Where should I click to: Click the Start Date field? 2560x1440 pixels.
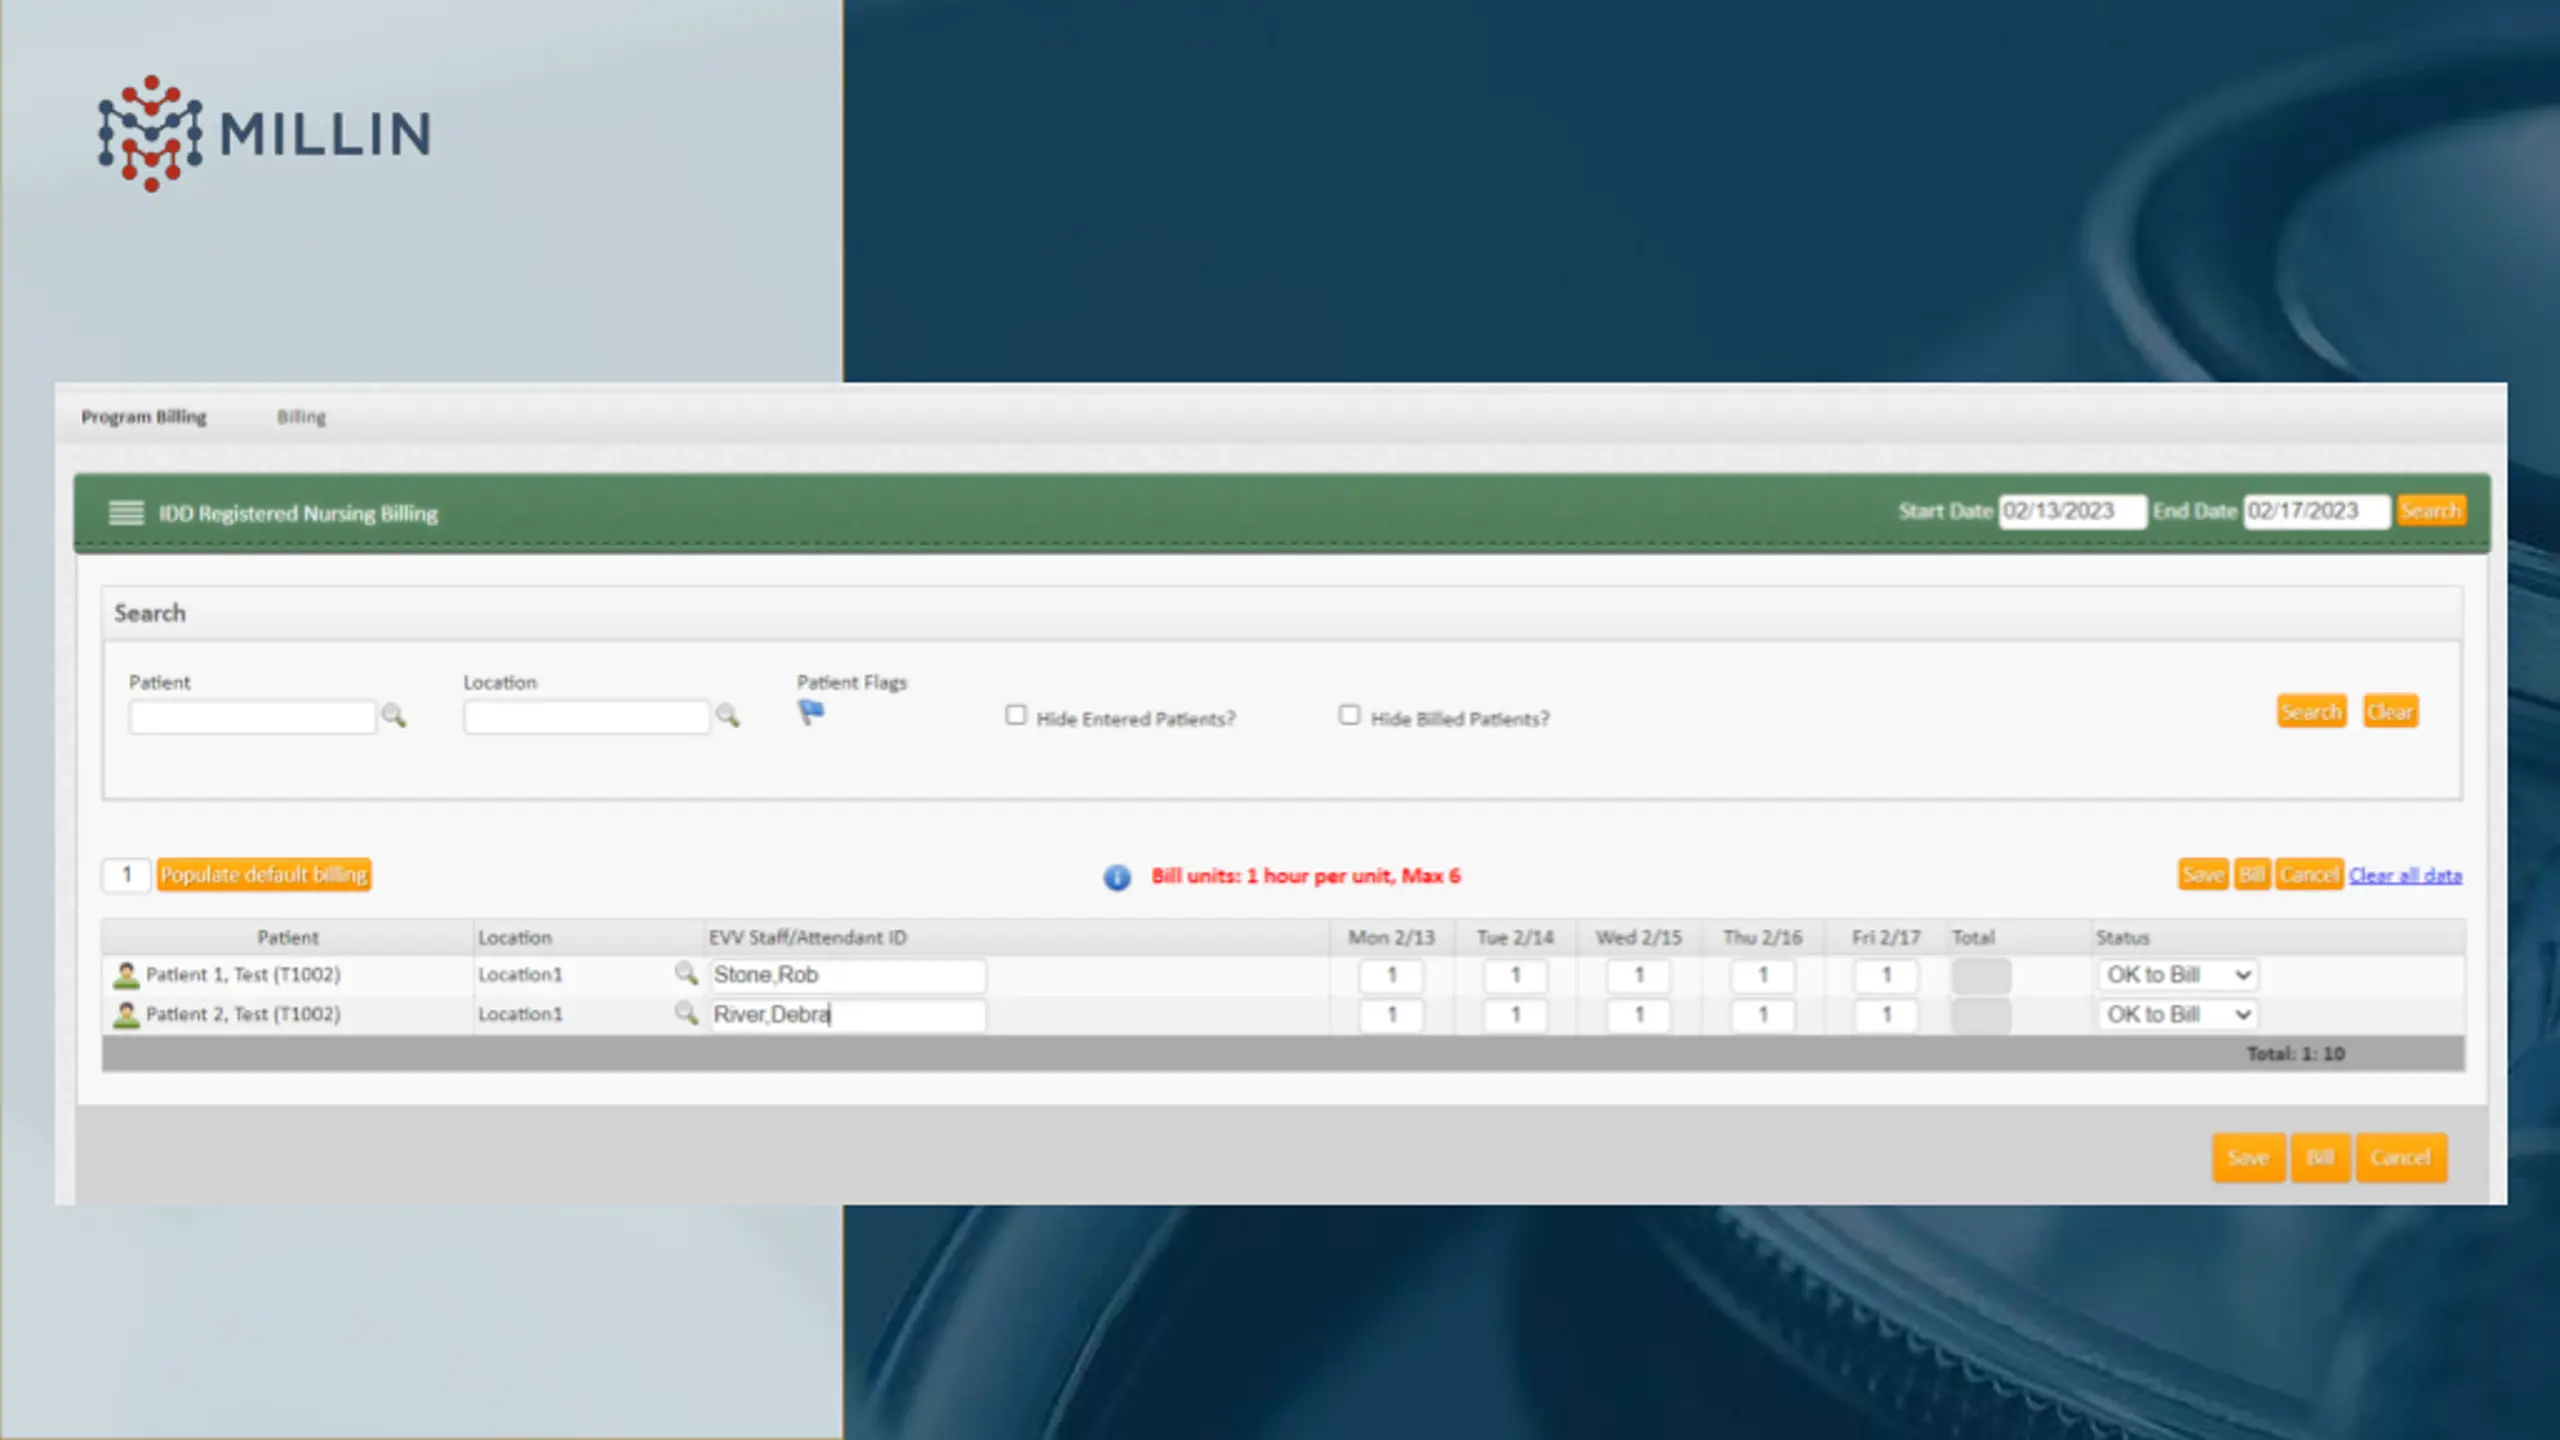point(2072,511)
